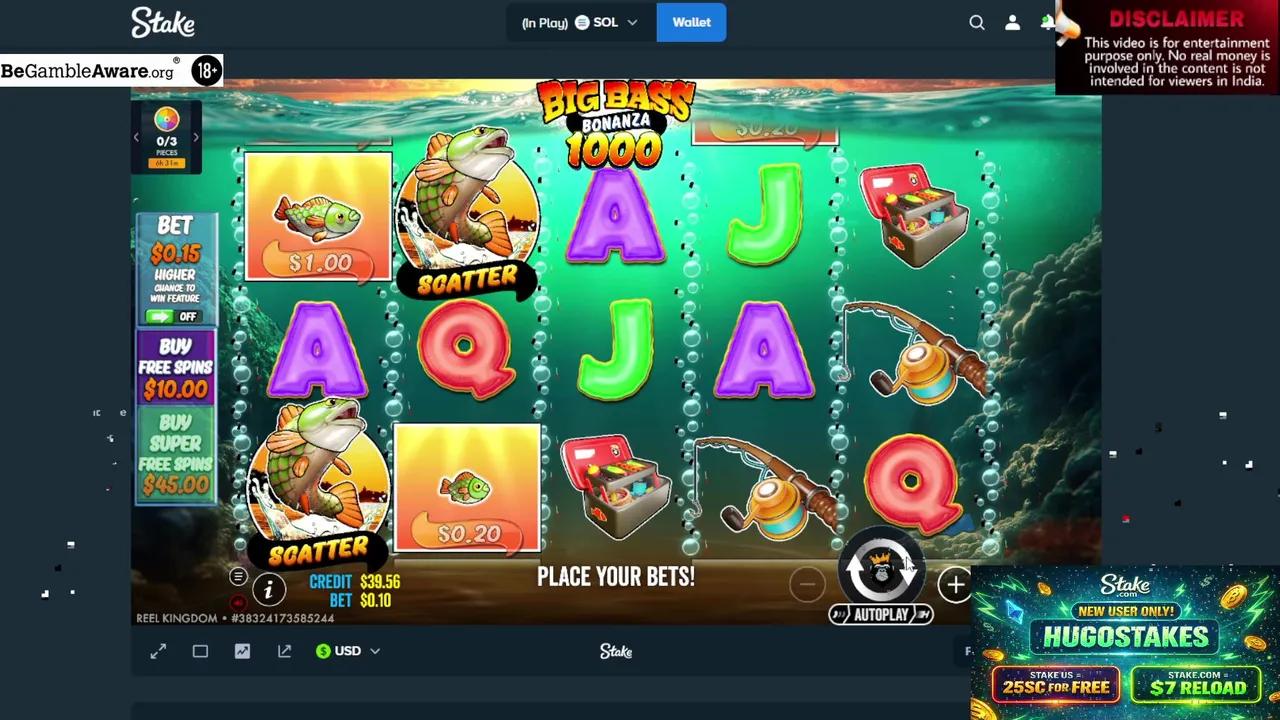Enter fullscreen with the expand arrows icon
This screenshot has width=1280, height=720.
[x=158, y=651]
